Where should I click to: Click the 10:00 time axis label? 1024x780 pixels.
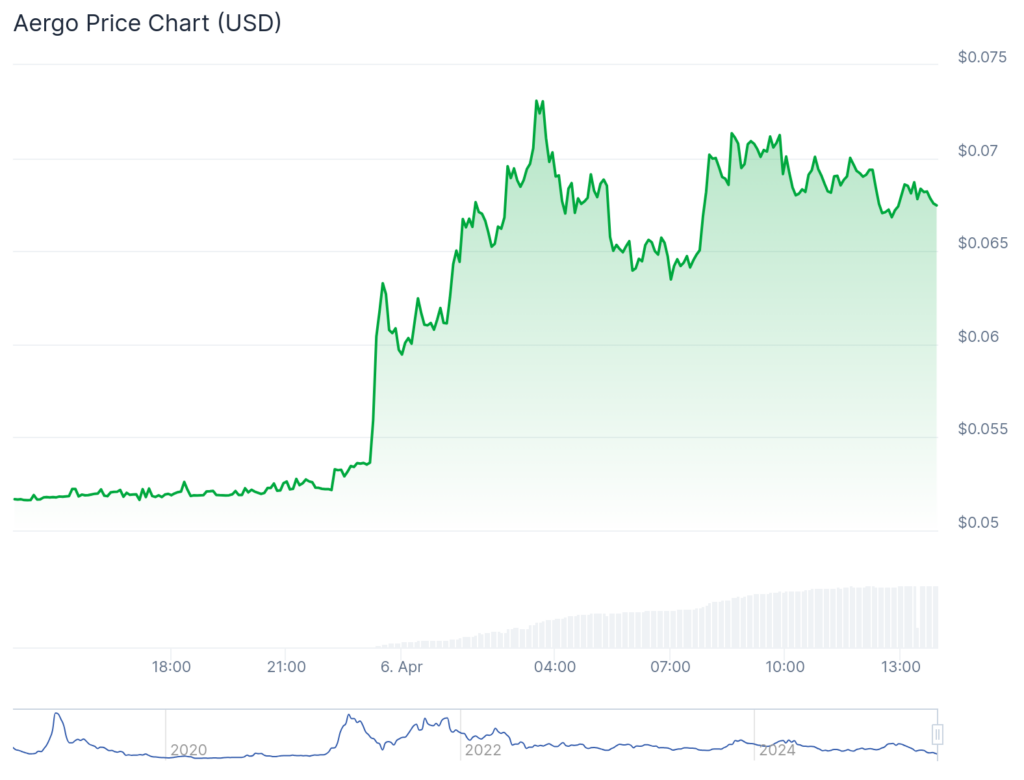785,666
